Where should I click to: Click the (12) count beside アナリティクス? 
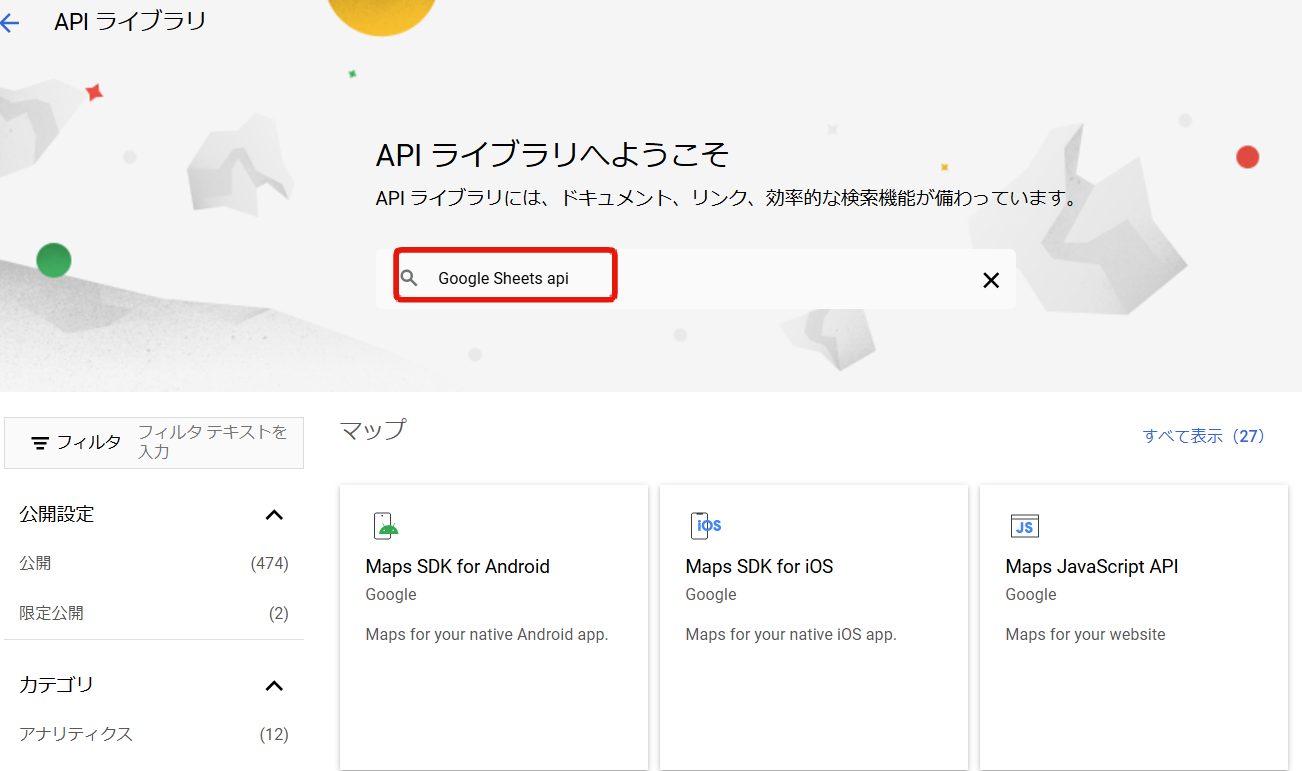(x=274, y=734)
